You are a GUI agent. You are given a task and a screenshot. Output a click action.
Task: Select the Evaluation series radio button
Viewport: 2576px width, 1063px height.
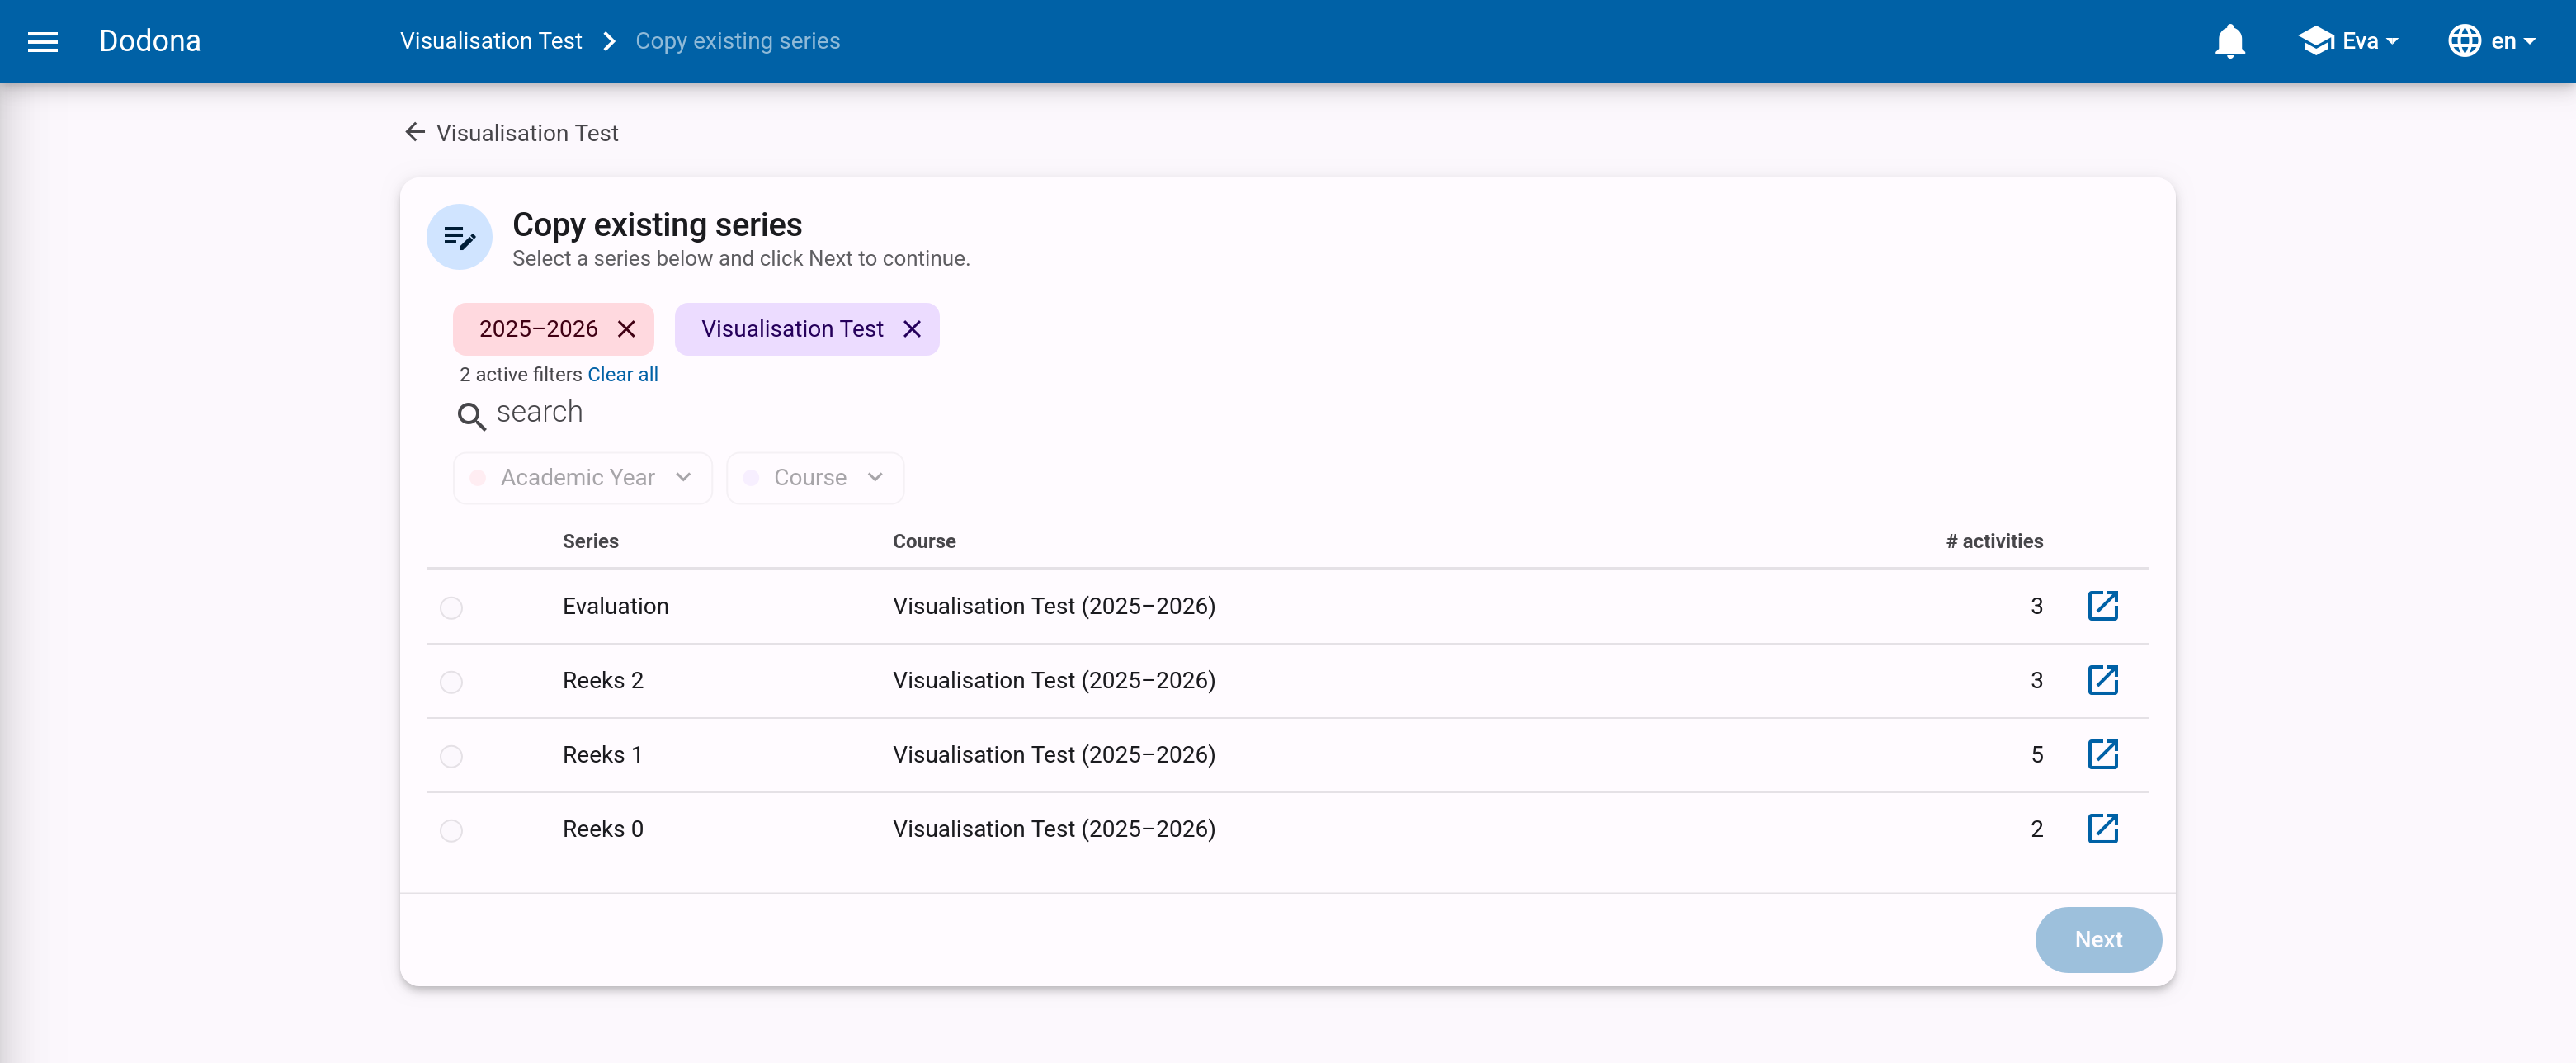click(451, 608)
